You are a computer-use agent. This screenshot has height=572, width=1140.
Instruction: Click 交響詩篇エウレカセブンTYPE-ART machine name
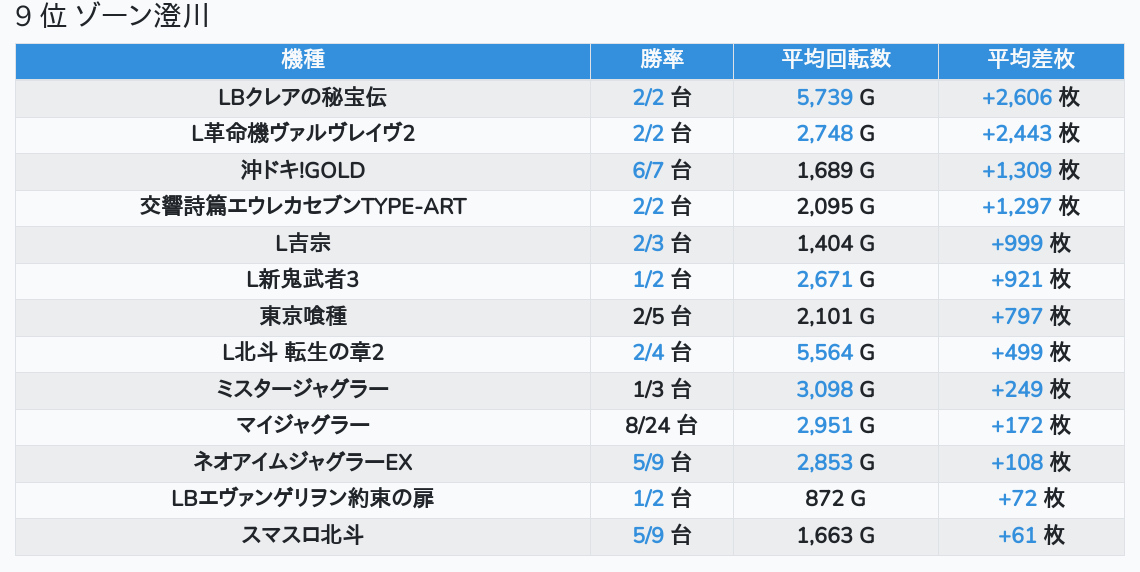click(x=302, y=207)
